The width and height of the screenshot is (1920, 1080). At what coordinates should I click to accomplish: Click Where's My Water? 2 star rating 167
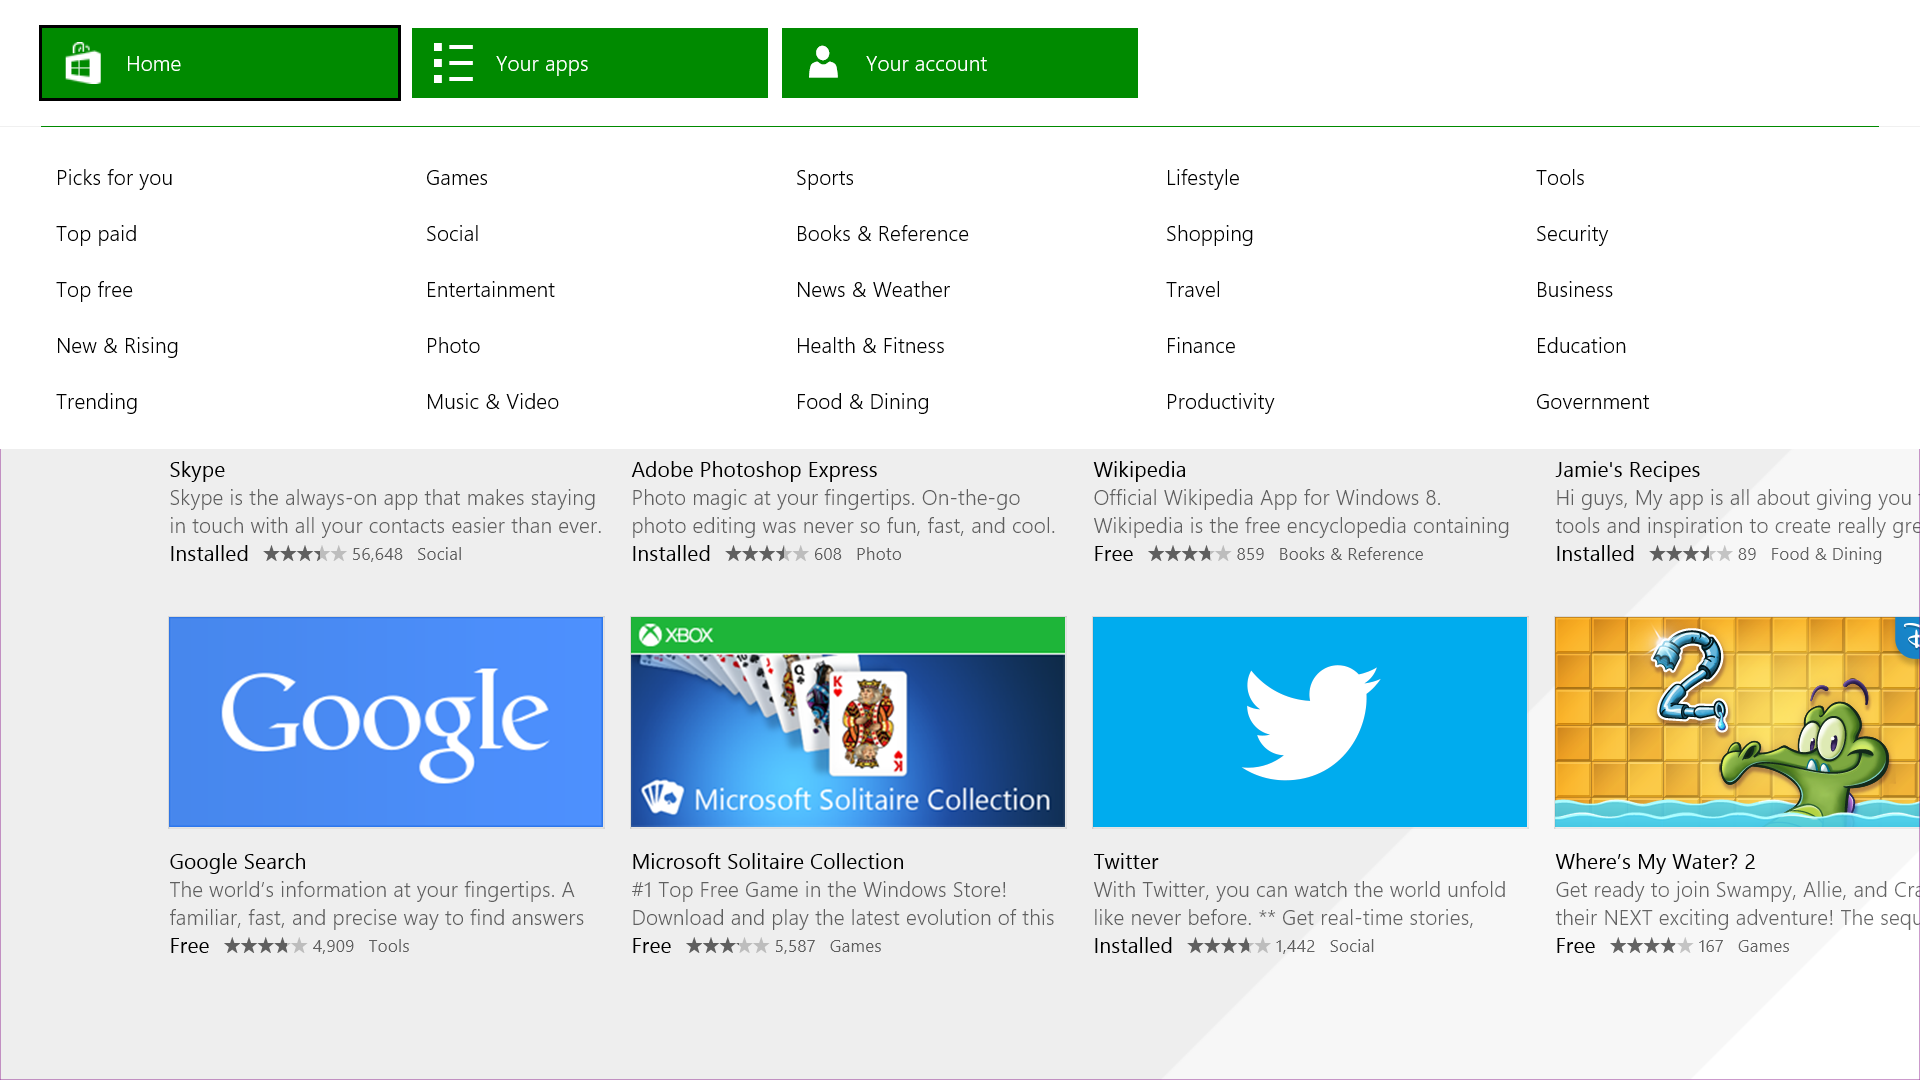[1652, 946]
